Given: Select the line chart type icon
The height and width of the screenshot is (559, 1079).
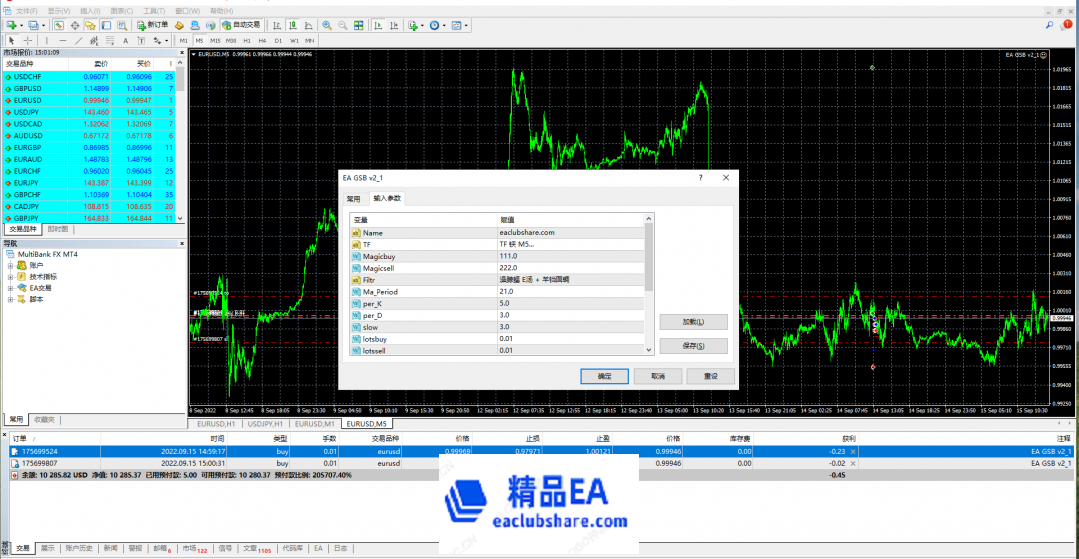Looking at the screenshot, I should point(308,25).
